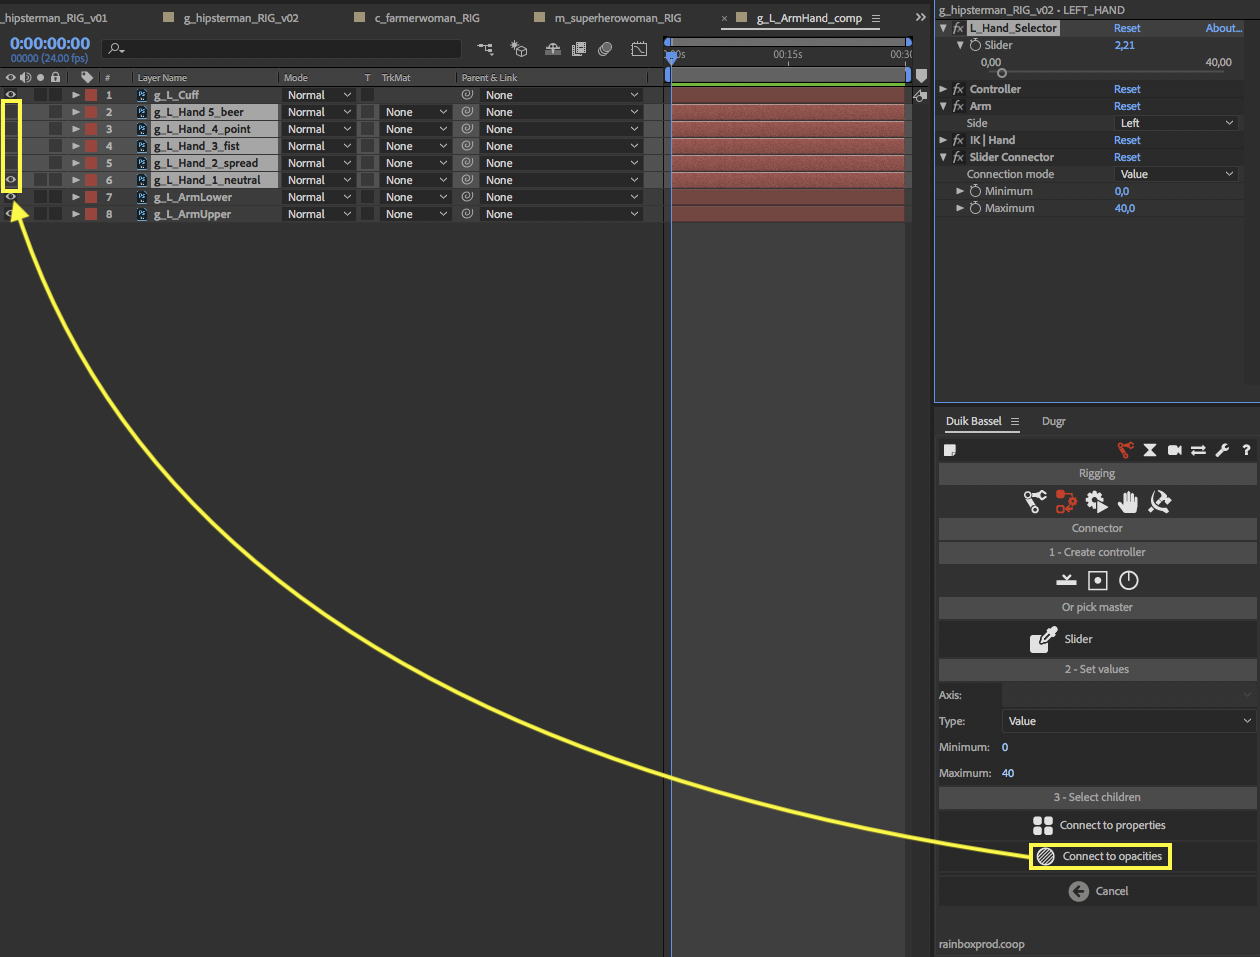
Task: Collapse the L_Hand_Selector effect
Action: 943,28
